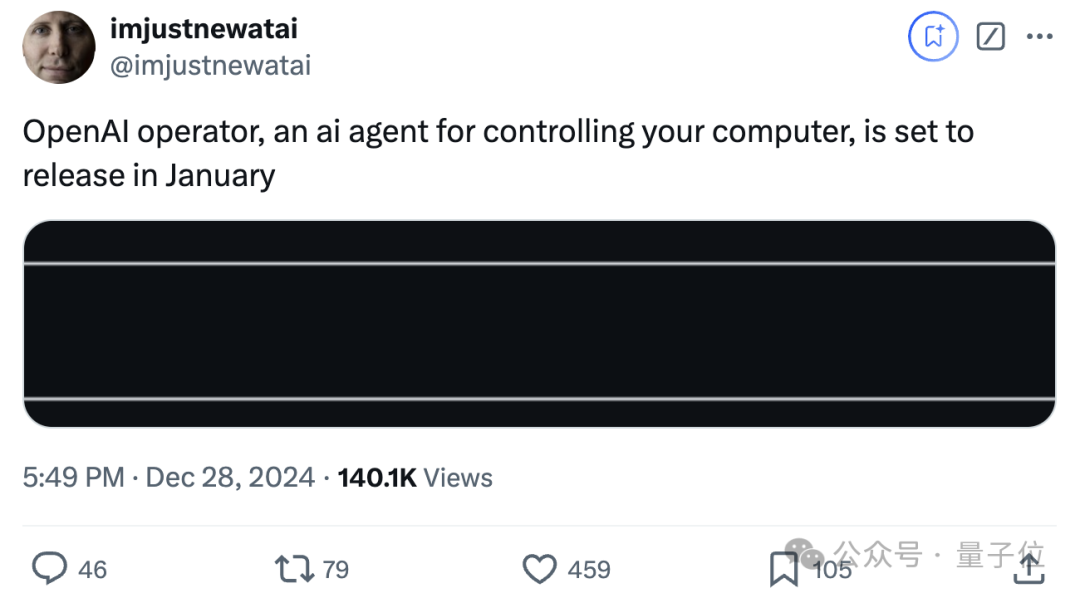The height and width of the screenshot is (598, 1080).
Task: Click the like count 459
Action: click(x=589, y=570)
